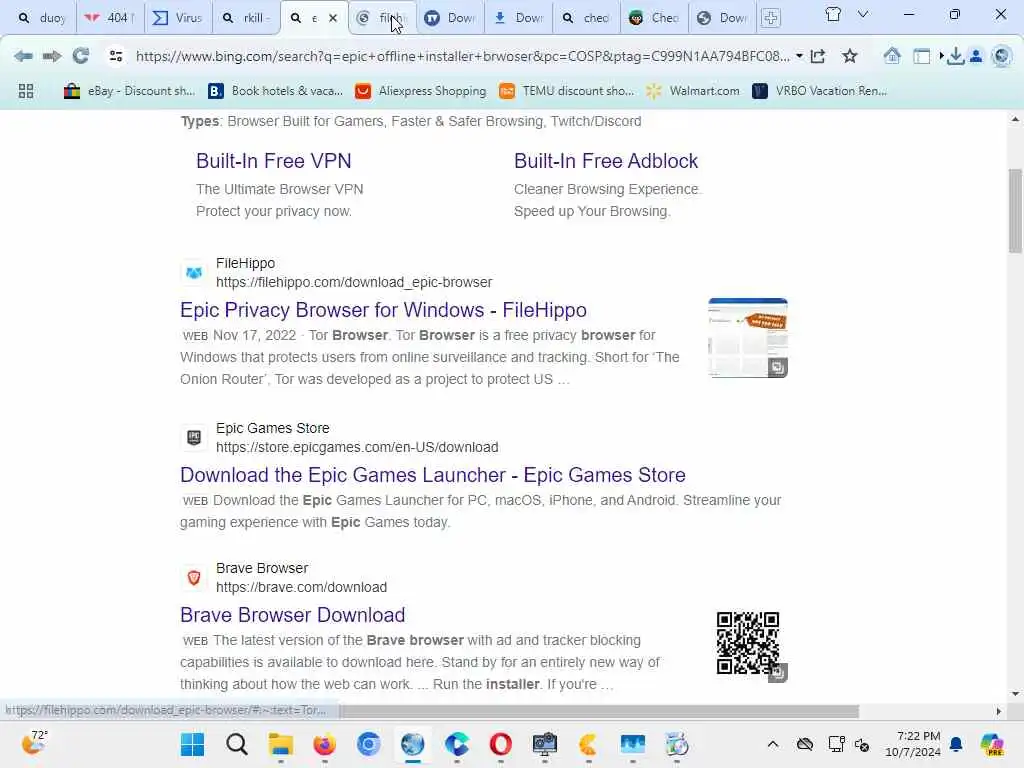Toggle the side panel icon
The width and height of the screenshot is (1024, 768).
coord(921,56)
